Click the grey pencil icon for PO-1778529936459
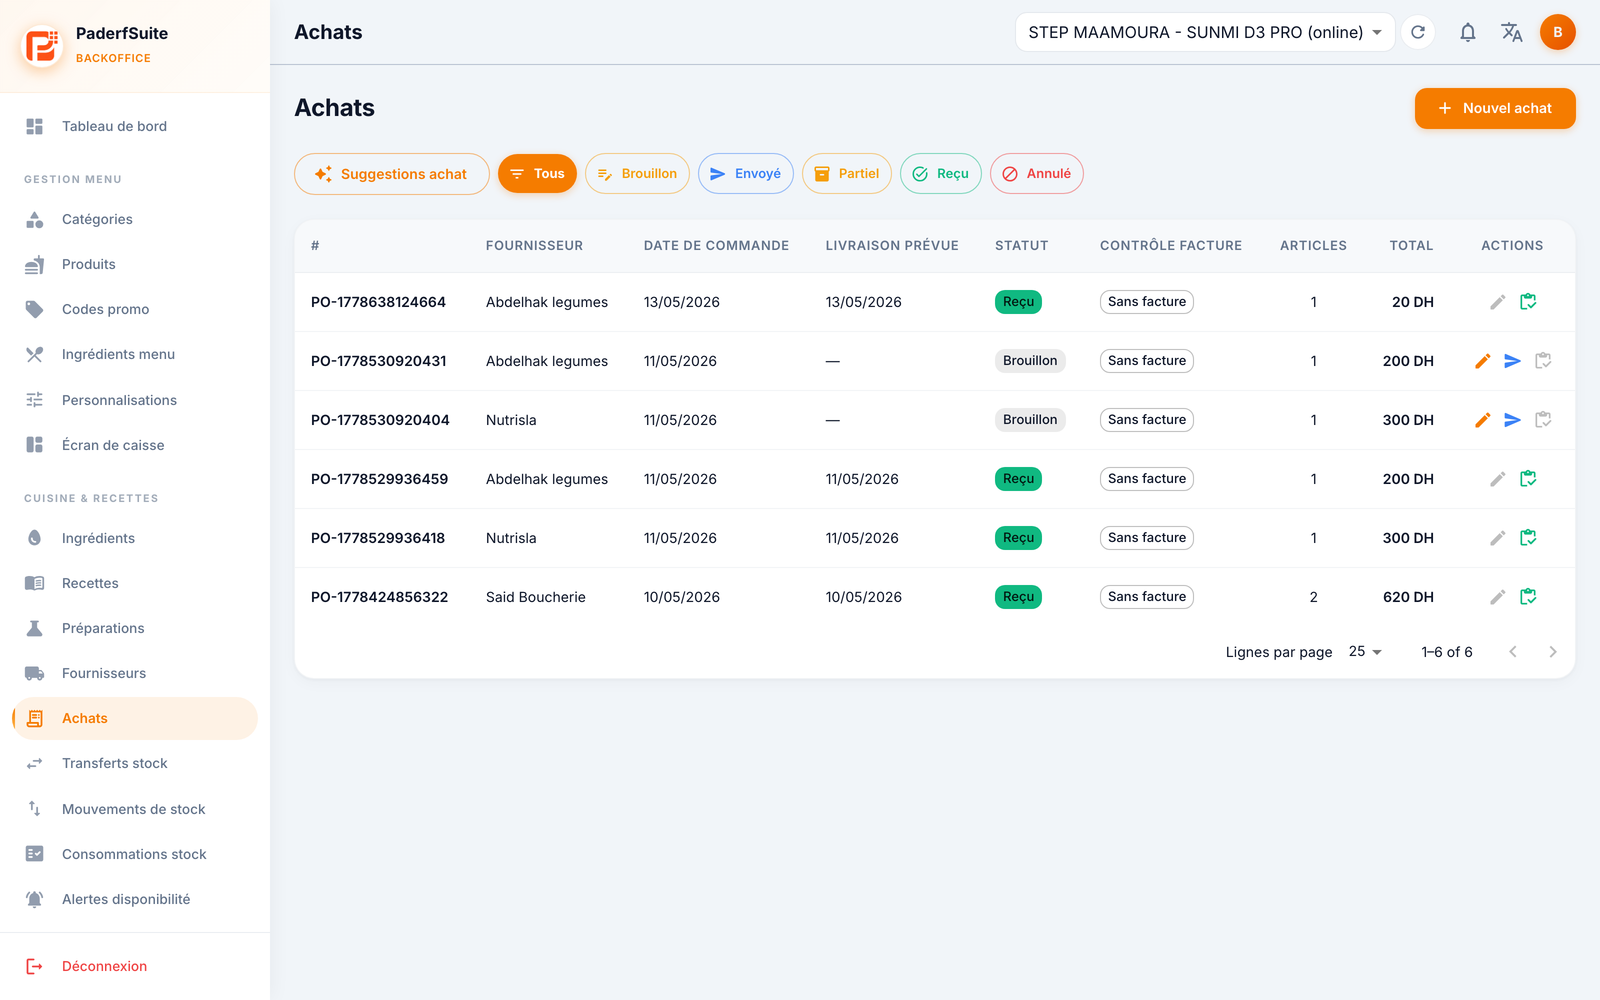1600x1000 pixels. 1498,479
